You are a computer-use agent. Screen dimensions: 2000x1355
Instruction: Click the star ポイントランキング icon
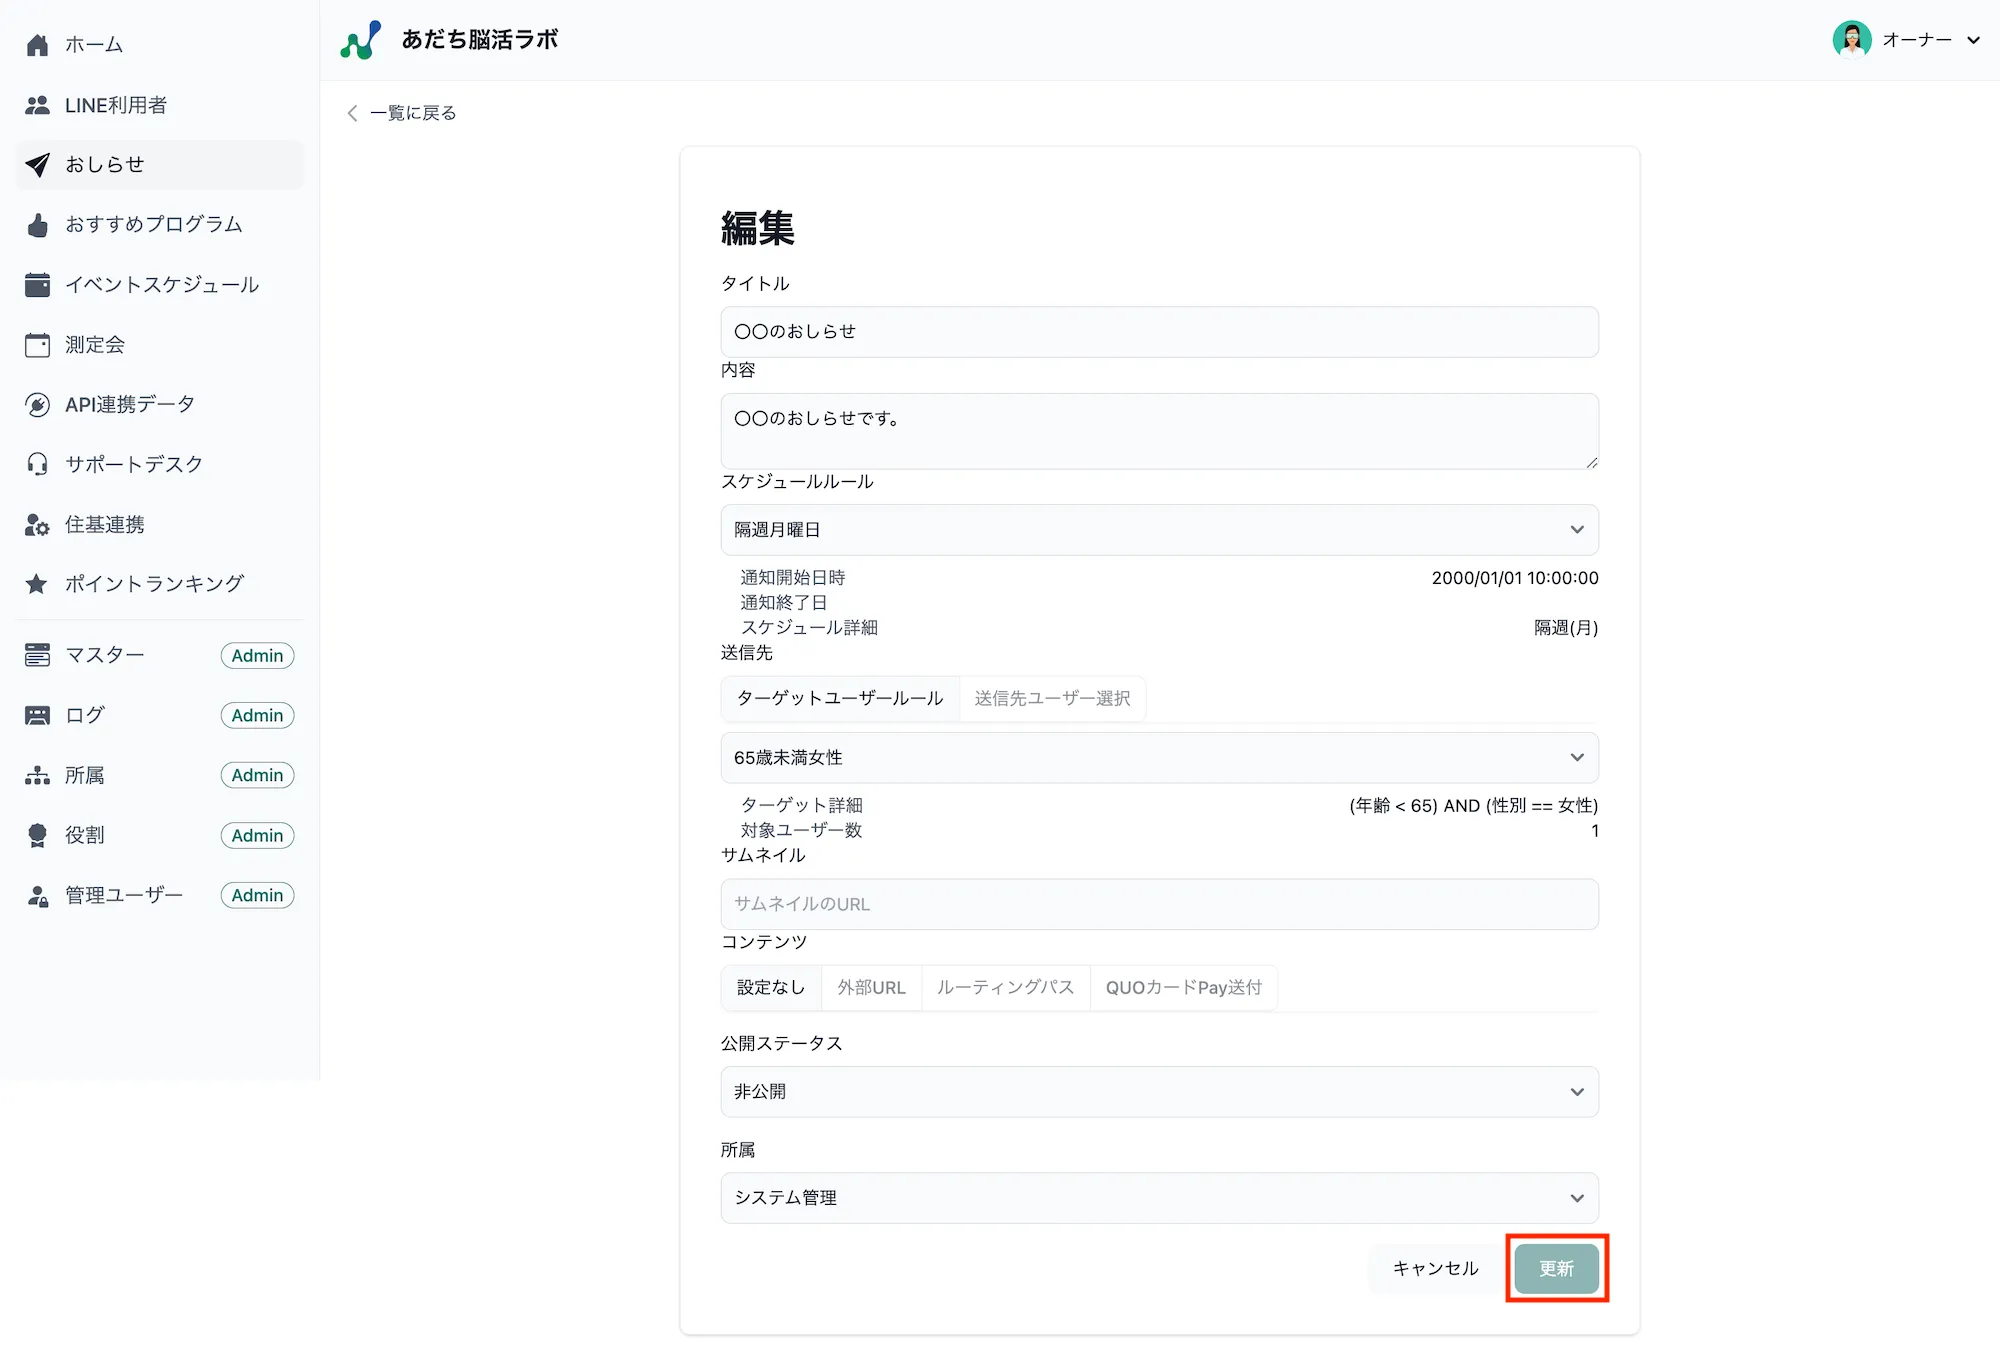pyautogui.click(x=37, y=584)
